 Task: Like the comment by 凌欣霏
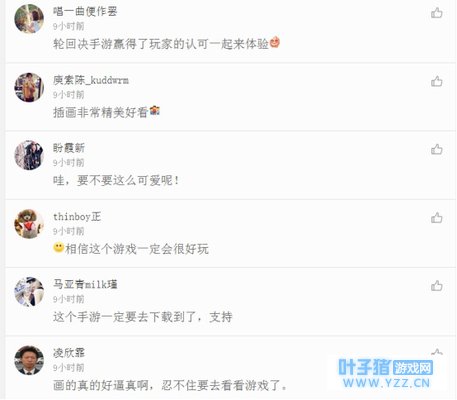[x=437, y=353]
